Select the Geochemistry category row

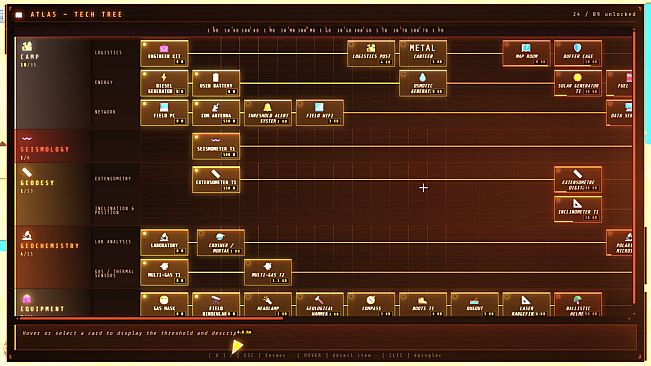point(52,257)
